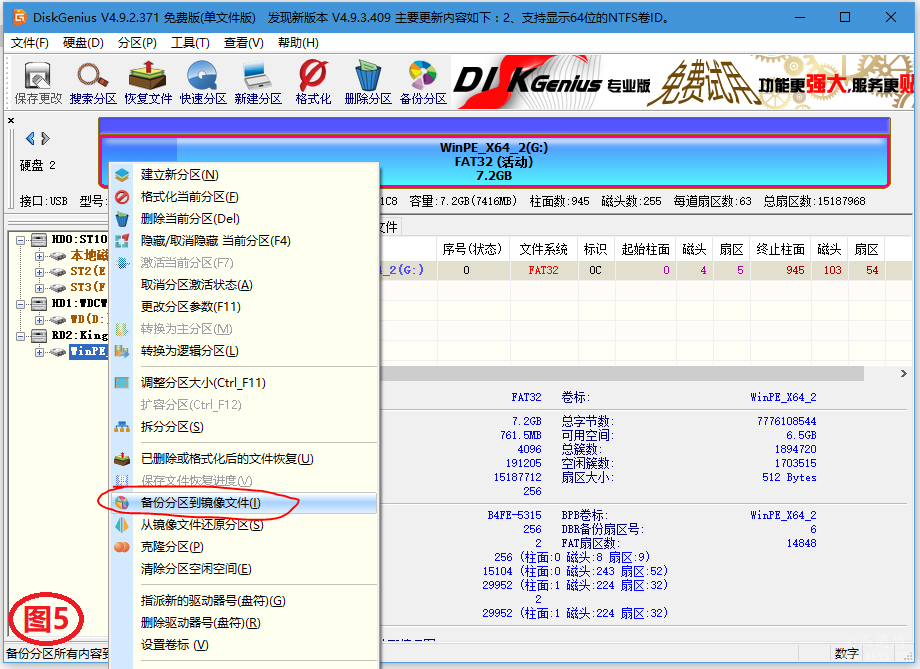
Task: Click the WinPE_X64_2(G:) partition bar
Action: pyautogui.click(x=495, y=161)
